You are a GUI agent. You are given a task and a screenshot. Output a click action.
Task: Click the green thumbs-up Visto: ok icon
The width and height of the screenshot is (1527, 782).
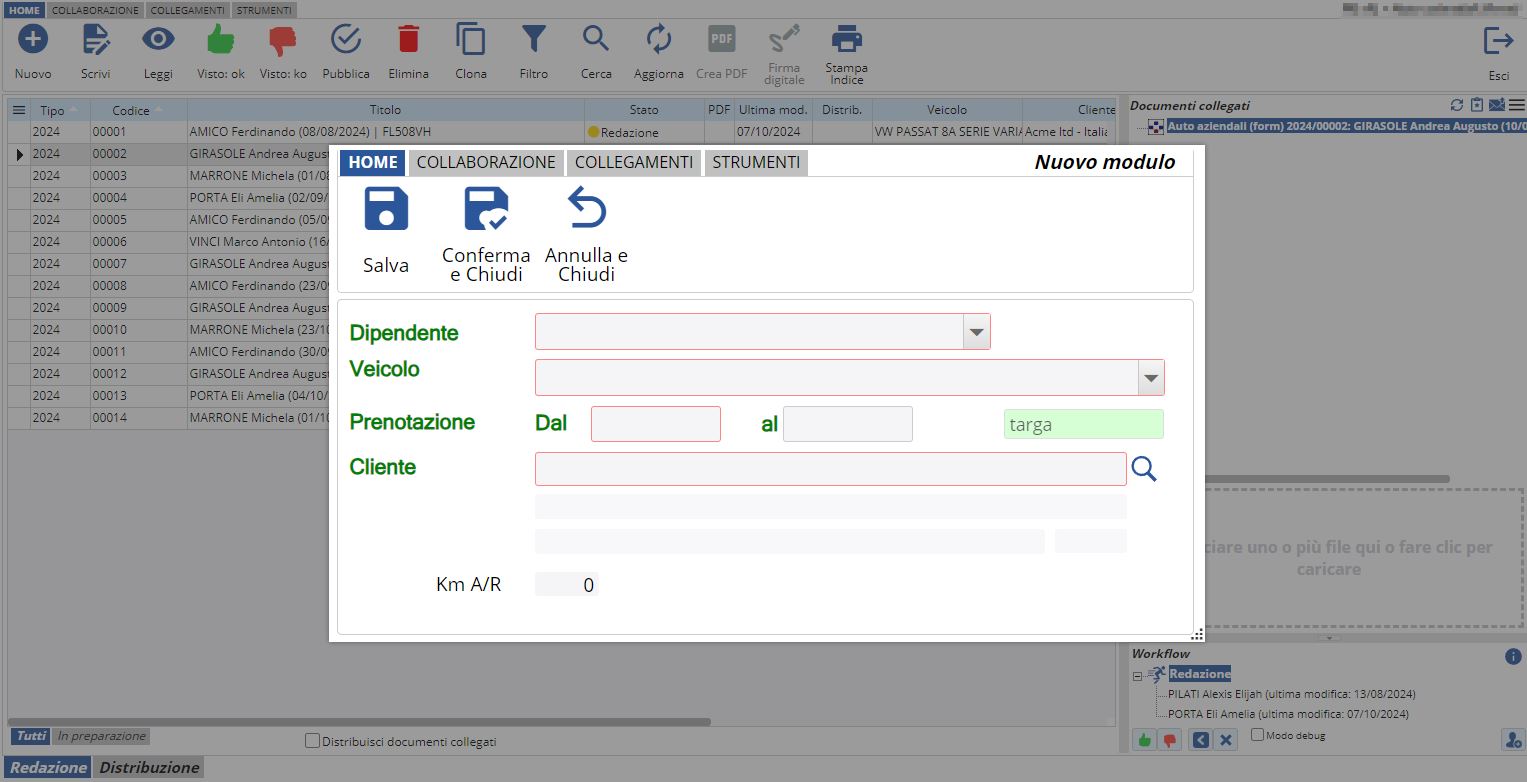tap(220, 40)
